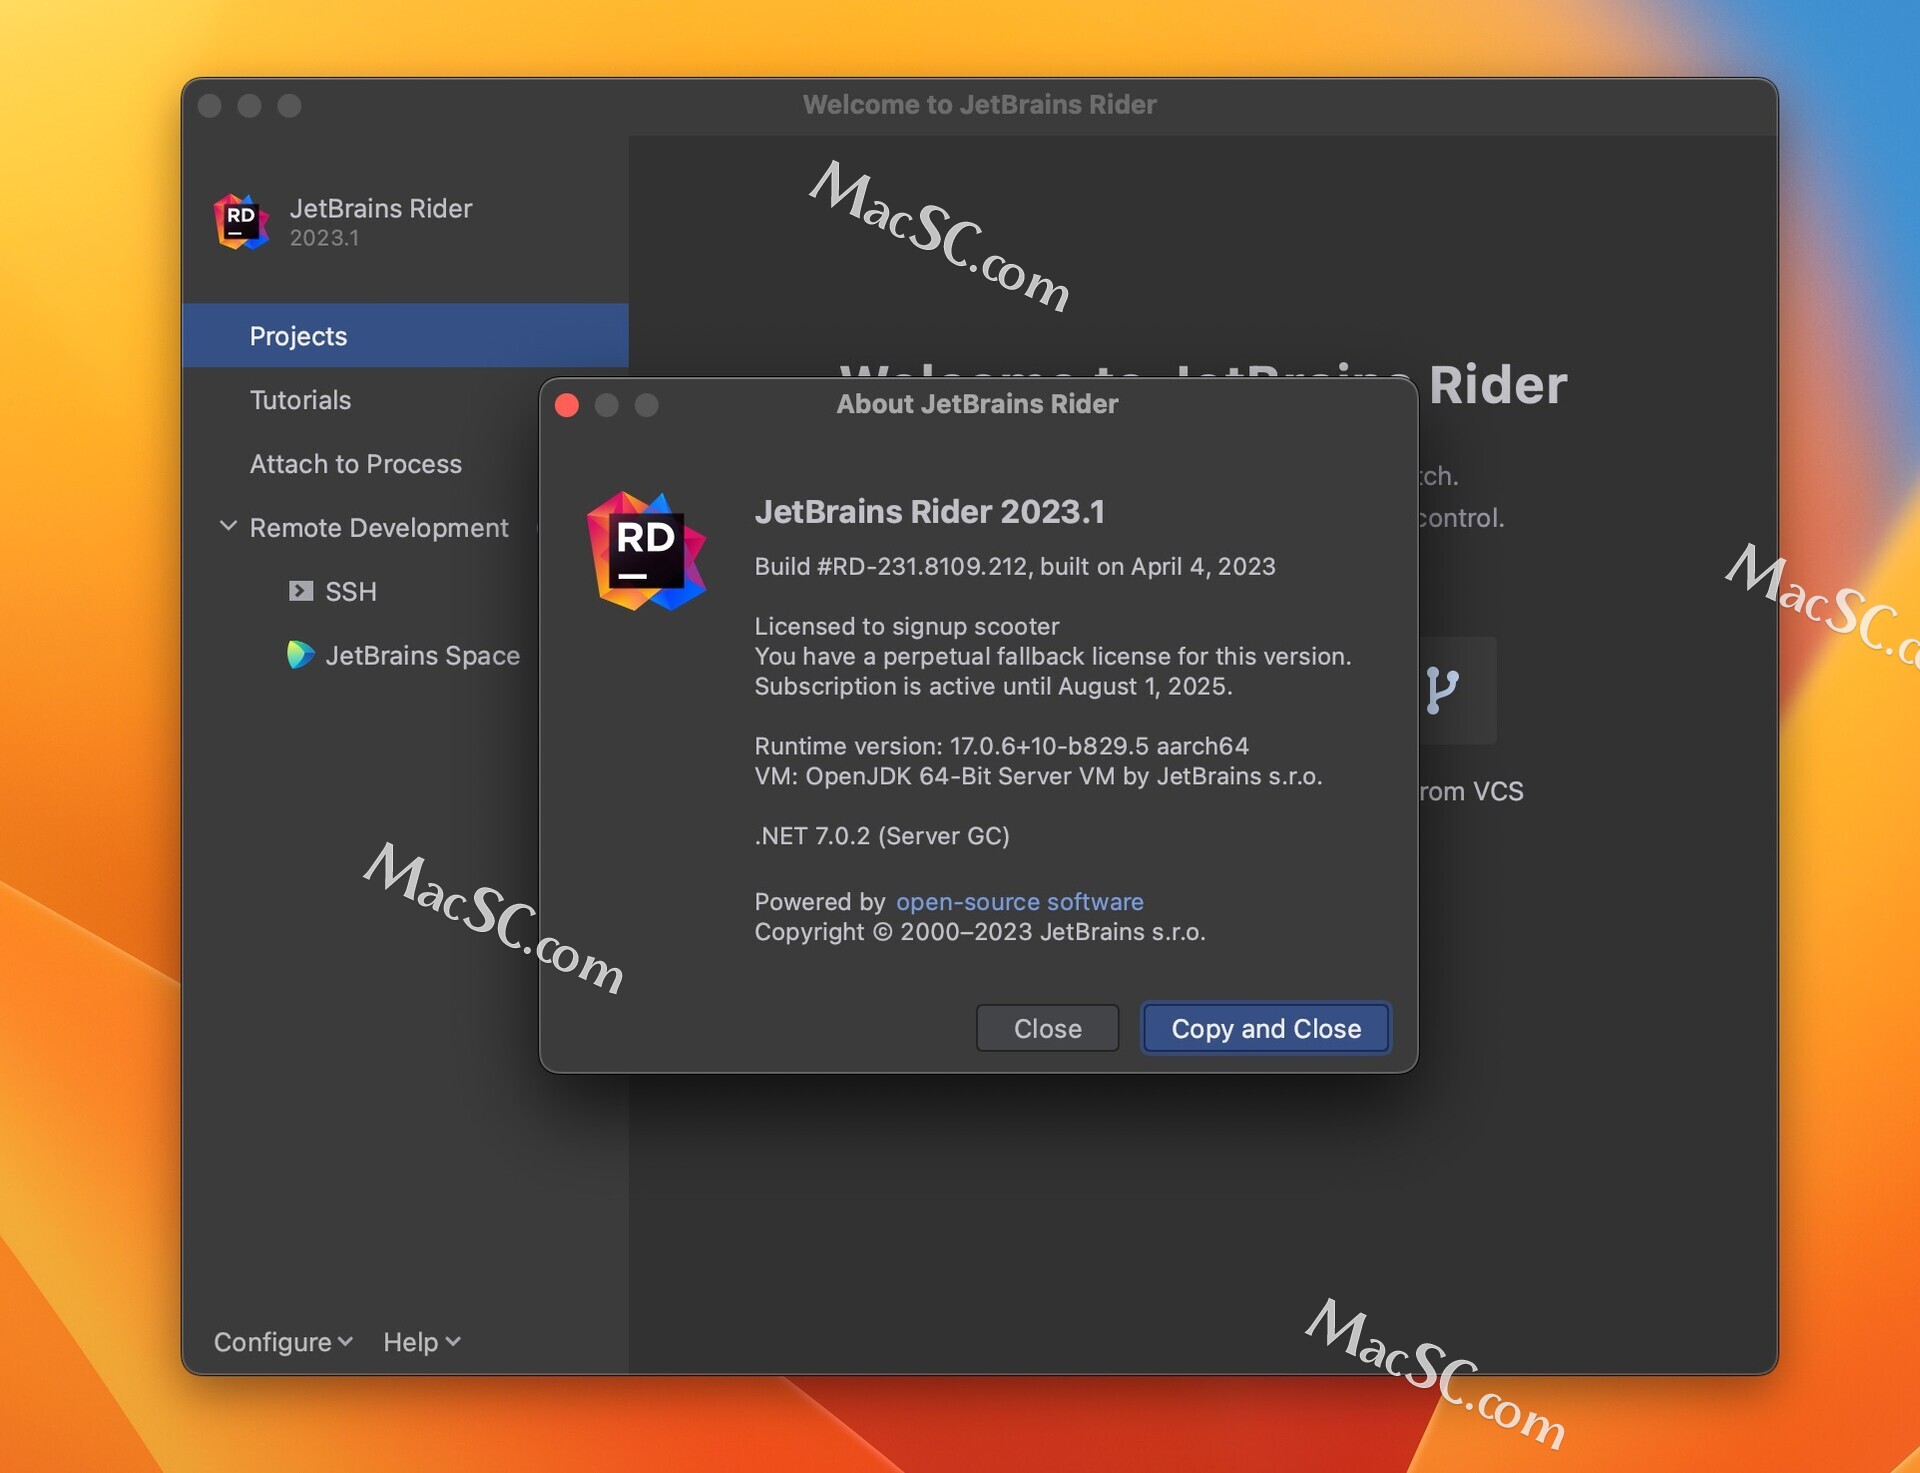Click the 'JetBrains Rider 2023.1' heading
The width and height of the screenshot is (1920, 1473).
click(930, 511)
